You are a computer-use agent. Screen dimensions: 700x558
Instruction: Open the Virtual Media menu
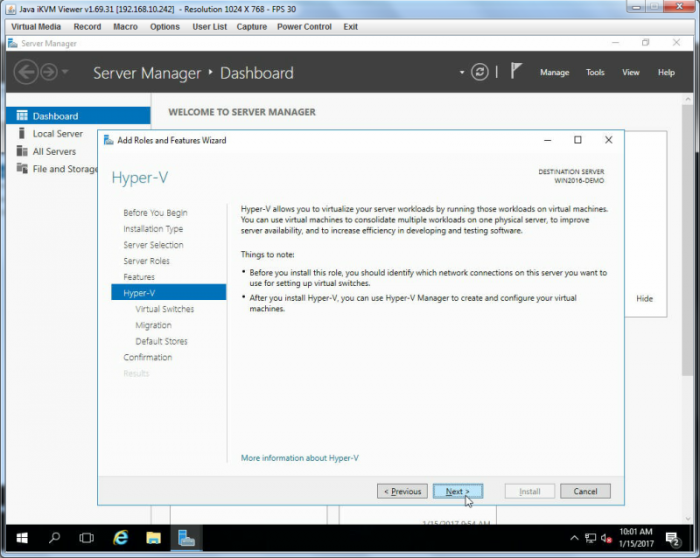point(36,27)
